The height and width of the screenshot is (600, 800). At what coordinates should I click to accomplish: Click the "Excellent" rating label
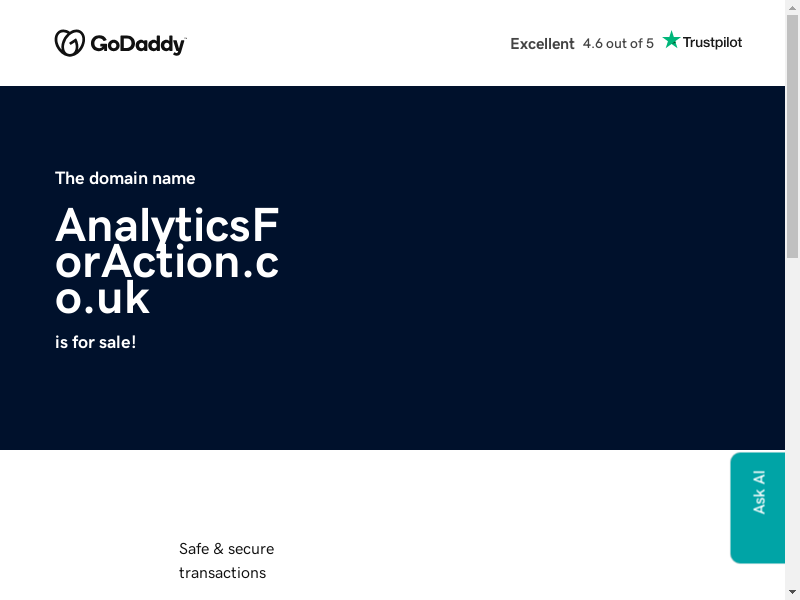pyautogui.click(x=542, y=44)
